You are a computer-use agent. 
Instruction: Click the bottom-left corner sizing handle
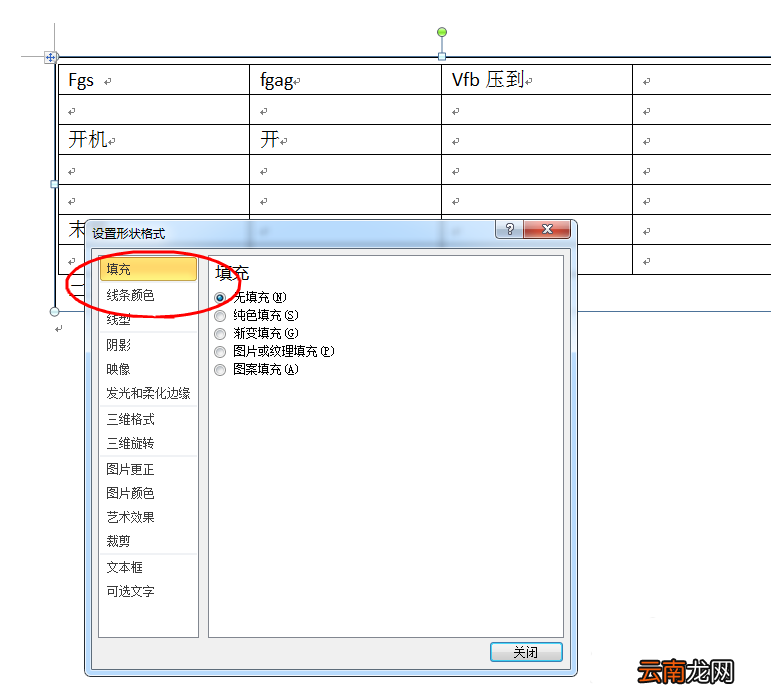point(55,312)
